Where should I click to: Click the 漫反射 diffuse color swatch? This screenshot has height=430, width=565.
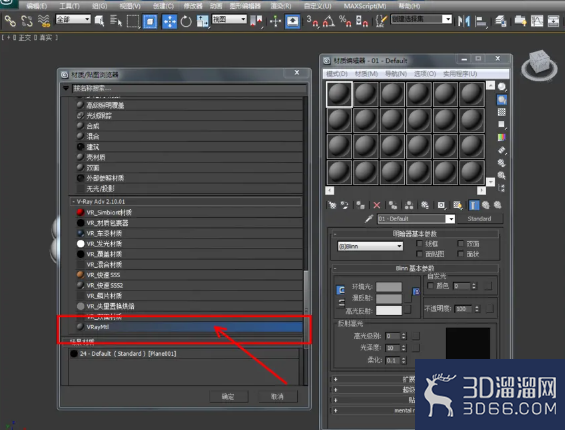[x=388, y=298]
